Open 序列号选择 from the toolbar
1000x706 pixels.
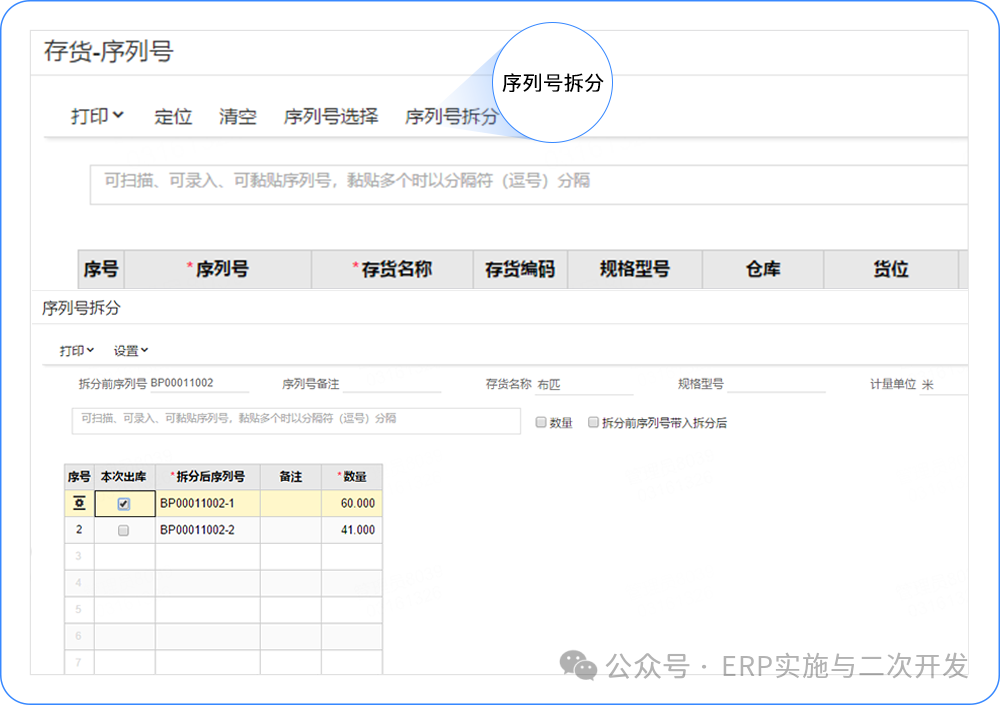tap(331, 116)
